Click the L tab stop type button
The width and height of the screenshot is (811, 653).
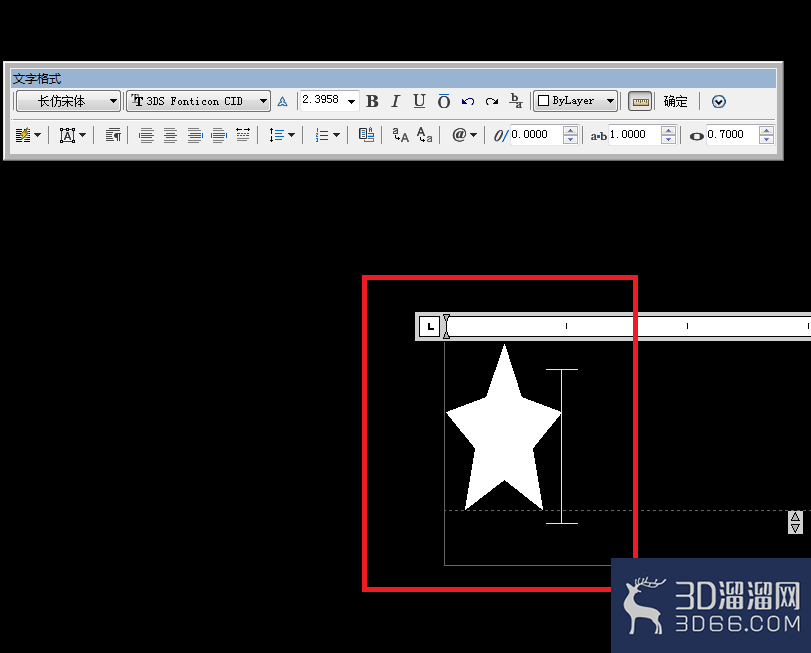point(429,326)
